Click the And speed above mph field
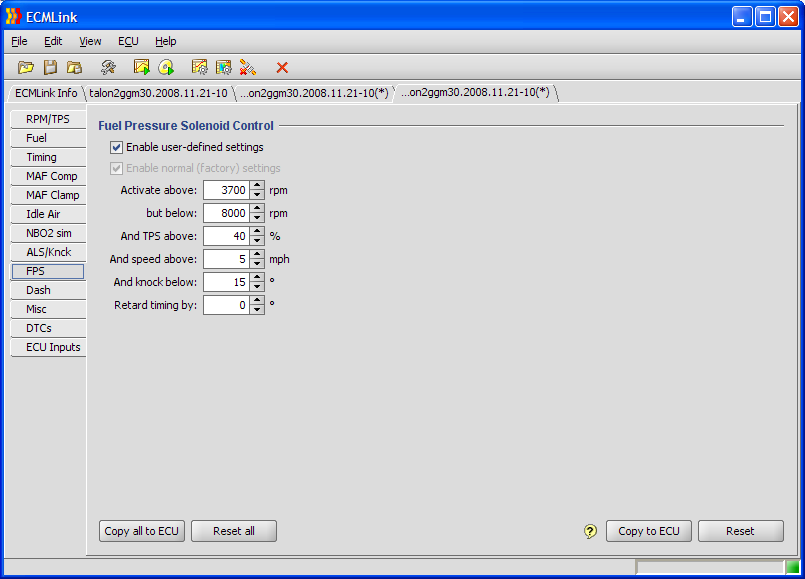 click(x=226, y=259)
